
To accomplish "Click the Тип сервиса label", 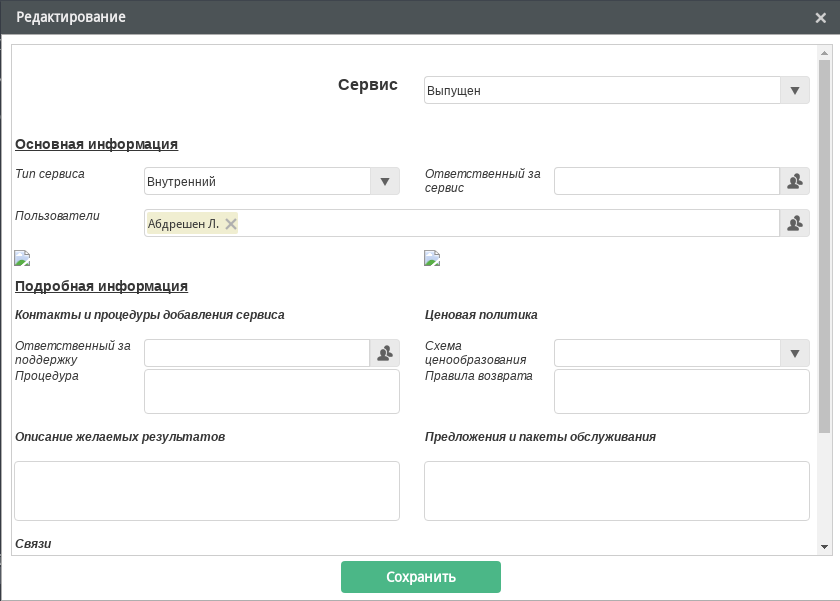I will pyautogui.click(x=50, y=174).
